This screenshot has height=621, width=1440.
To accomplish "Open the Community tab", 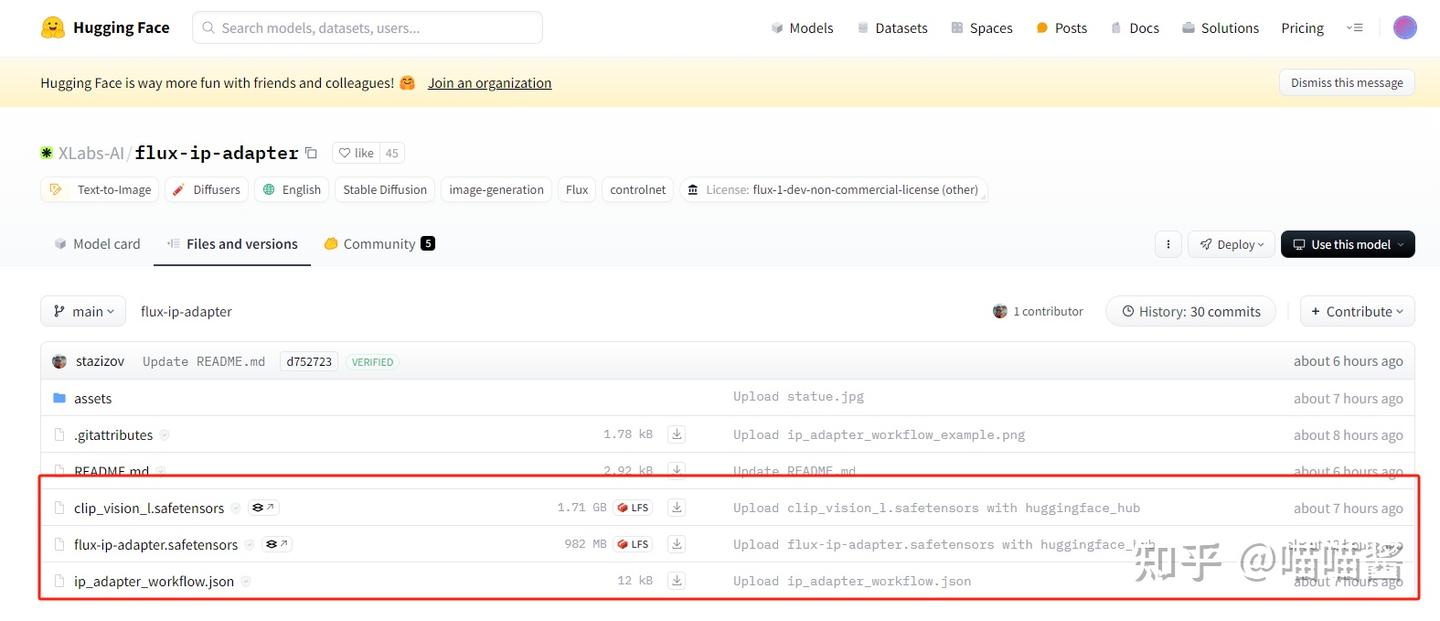I will tap(379, 244).
